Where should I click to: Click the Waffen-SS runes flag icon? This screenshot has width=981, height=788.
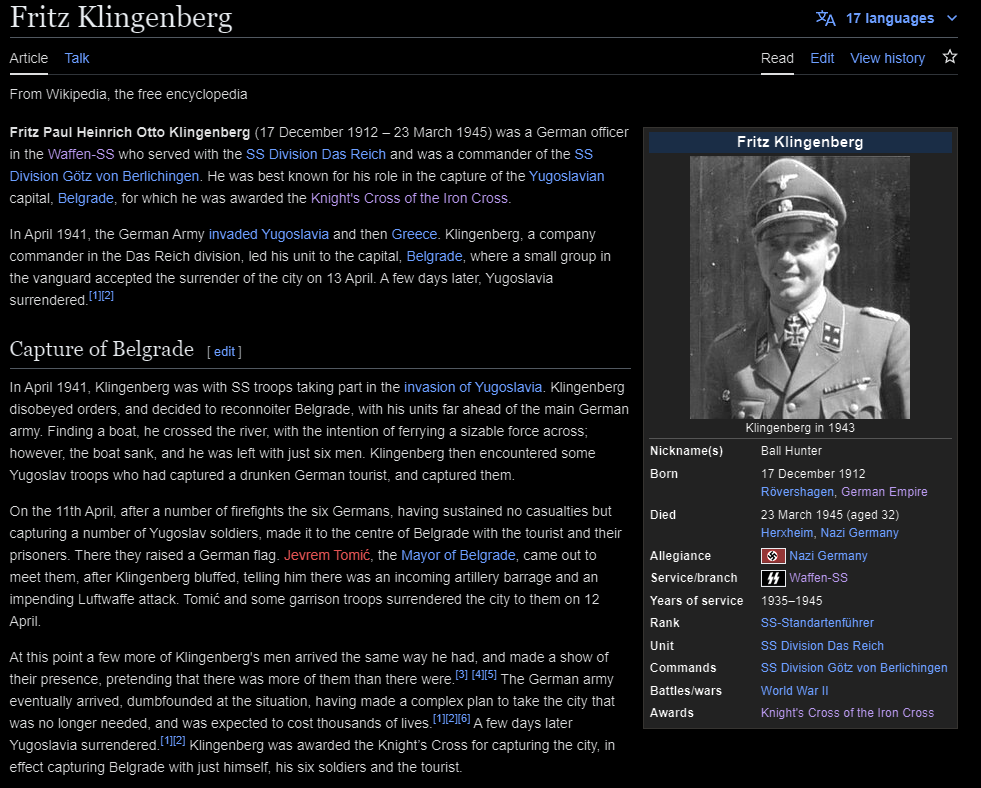coord(773,578)
